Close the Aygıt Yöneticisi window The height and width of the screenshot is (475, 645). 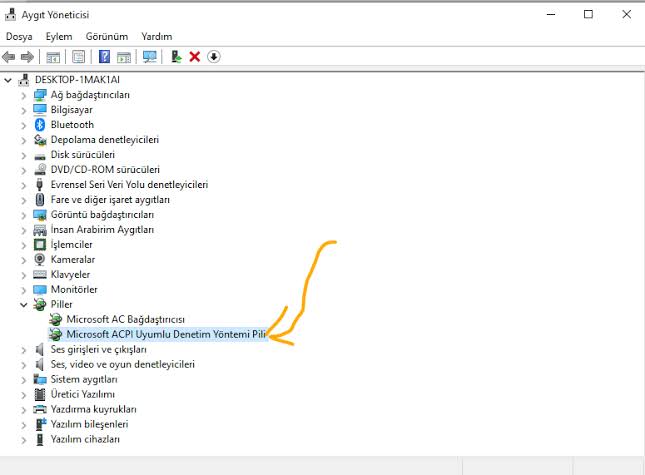click(x=626, y=14)
